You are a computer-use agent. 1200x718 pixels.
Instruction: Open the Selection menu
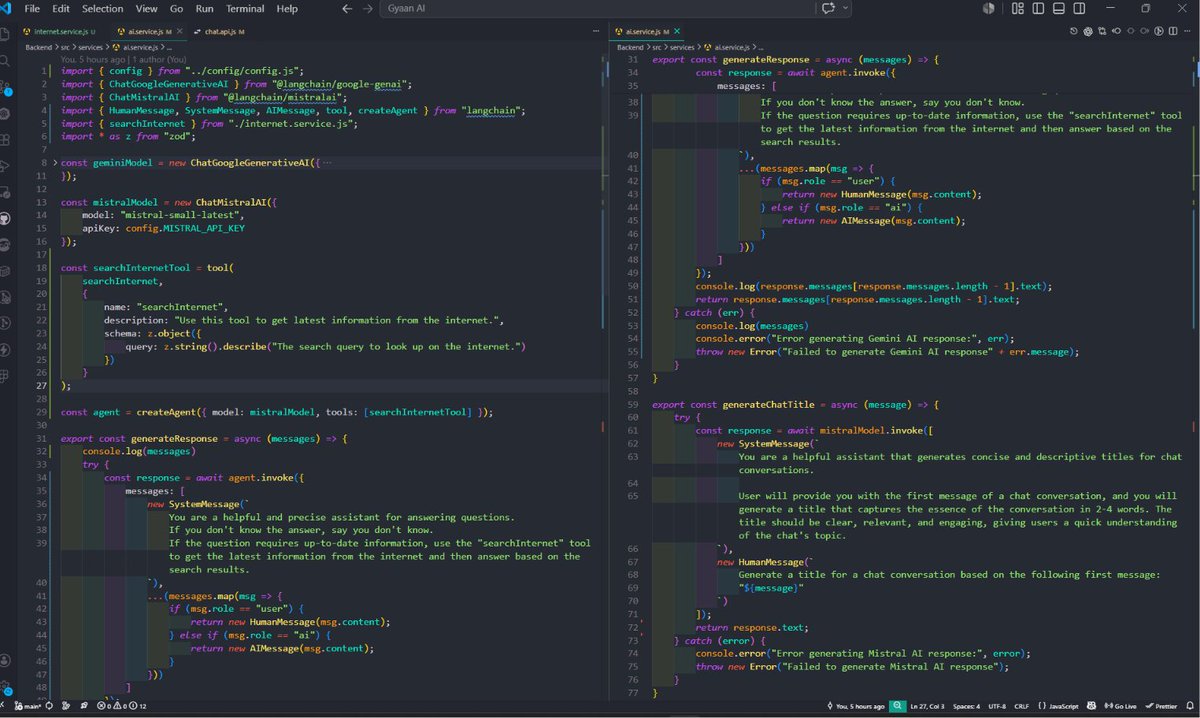pyautogui.click(x=102, y=8)
